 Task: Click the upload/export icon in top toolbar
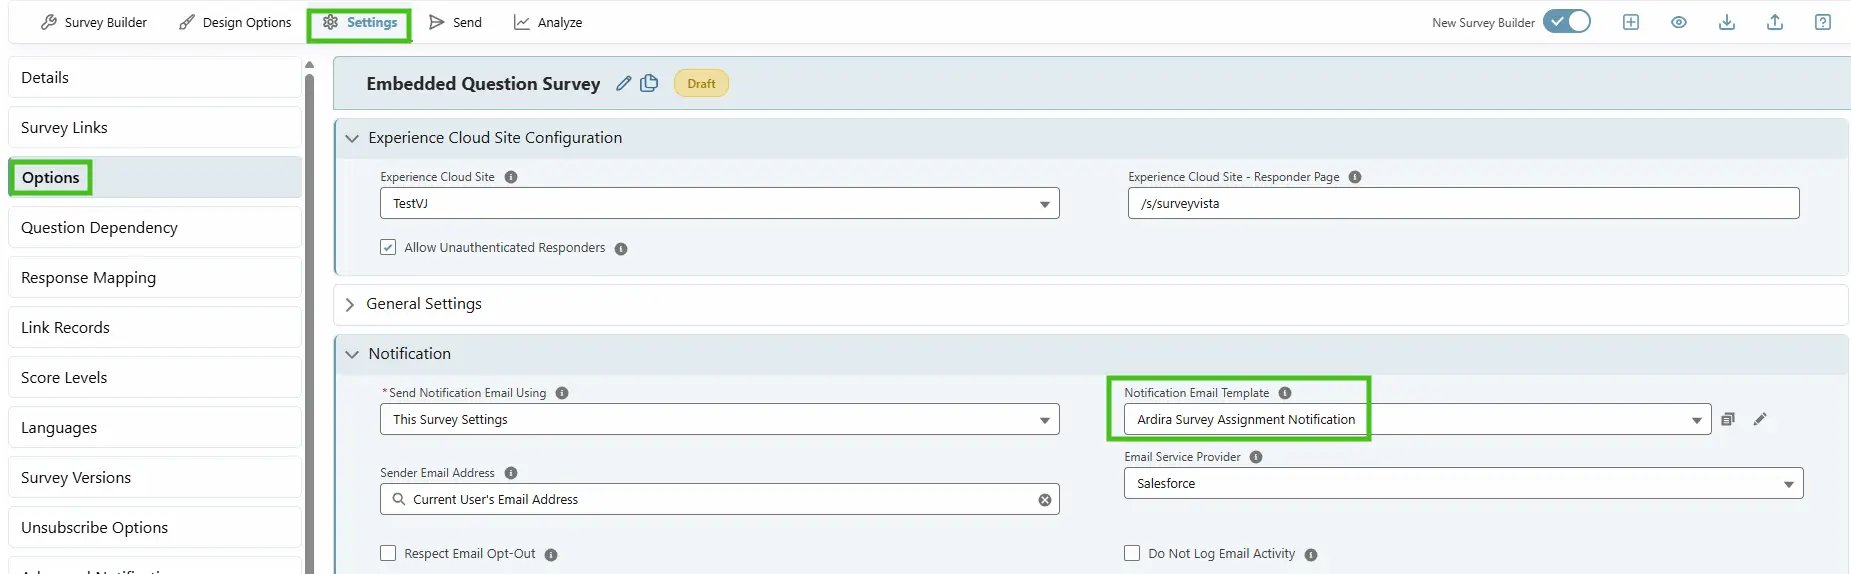tap(1775, 22)
